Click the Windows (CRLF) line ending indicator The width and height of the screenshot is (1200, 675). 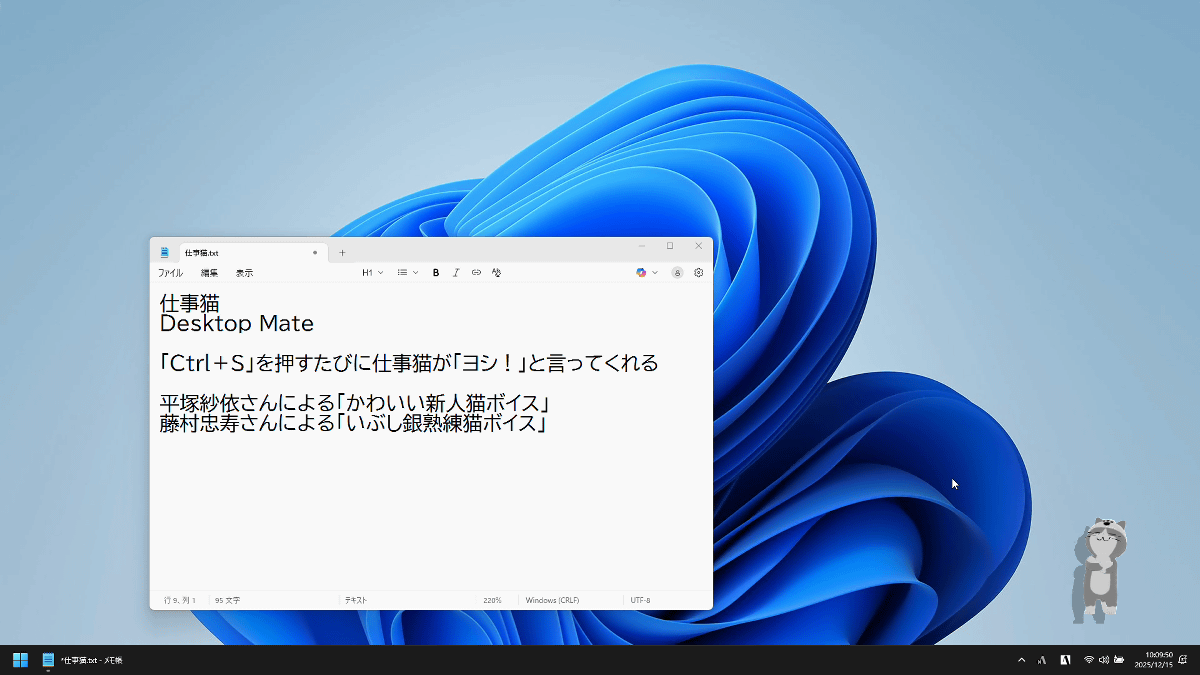pyautogui.click(x=552, y=600)
